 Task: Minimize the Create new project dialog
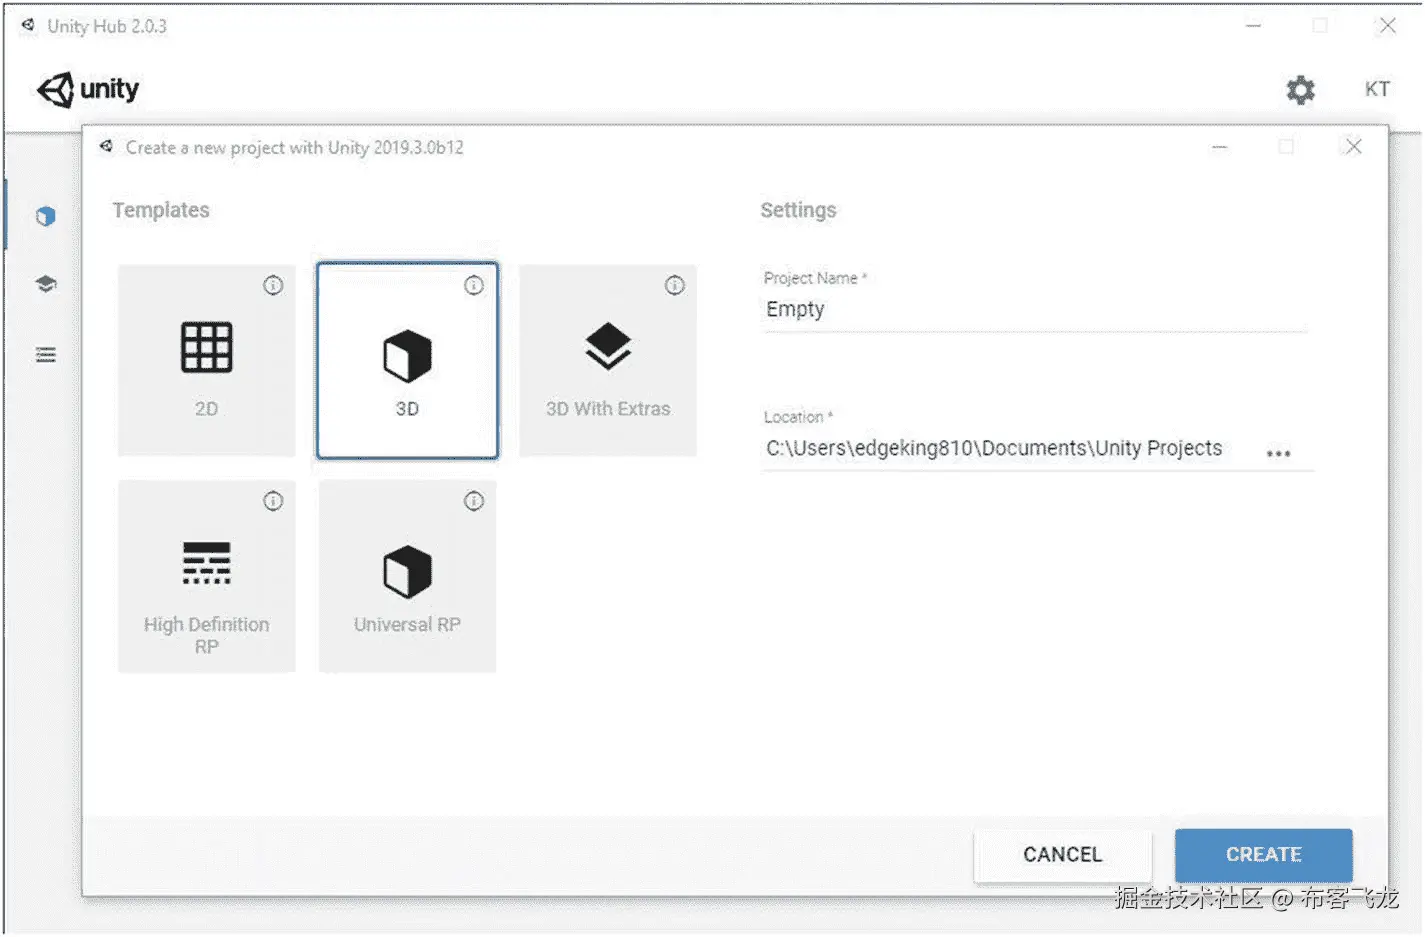[1219, 147]
